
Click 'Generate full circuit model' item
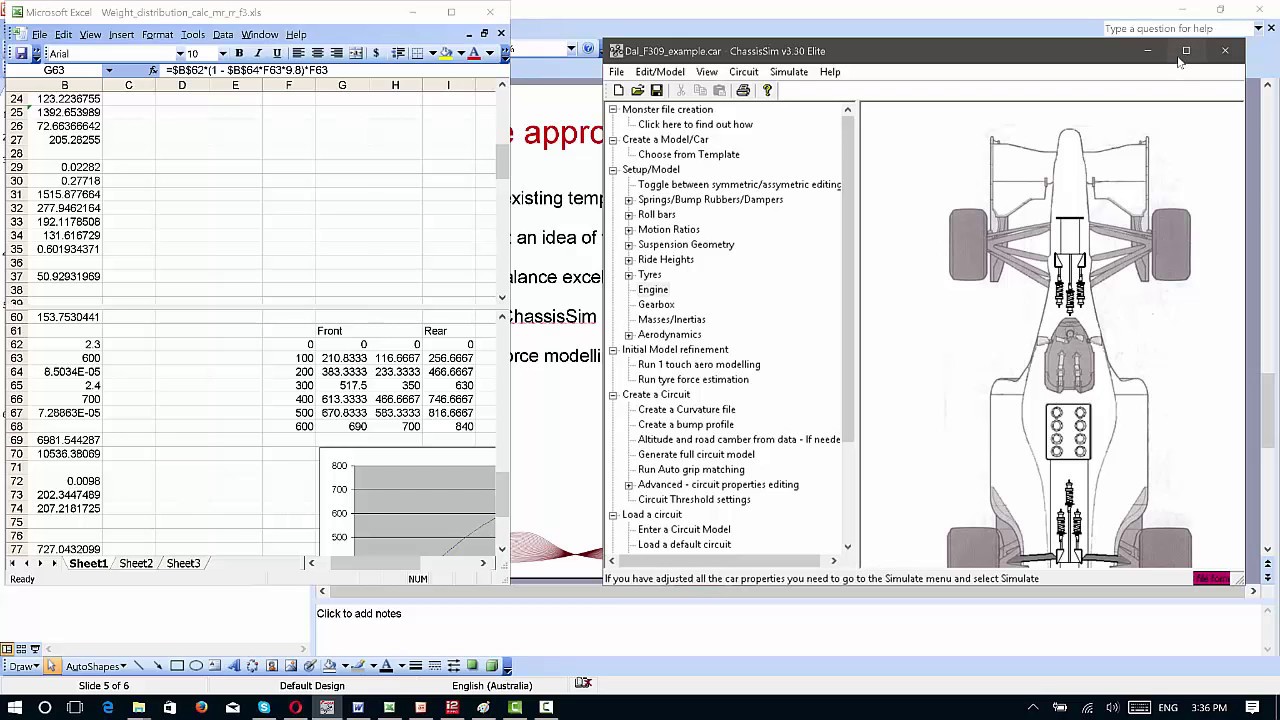point(696,455)
